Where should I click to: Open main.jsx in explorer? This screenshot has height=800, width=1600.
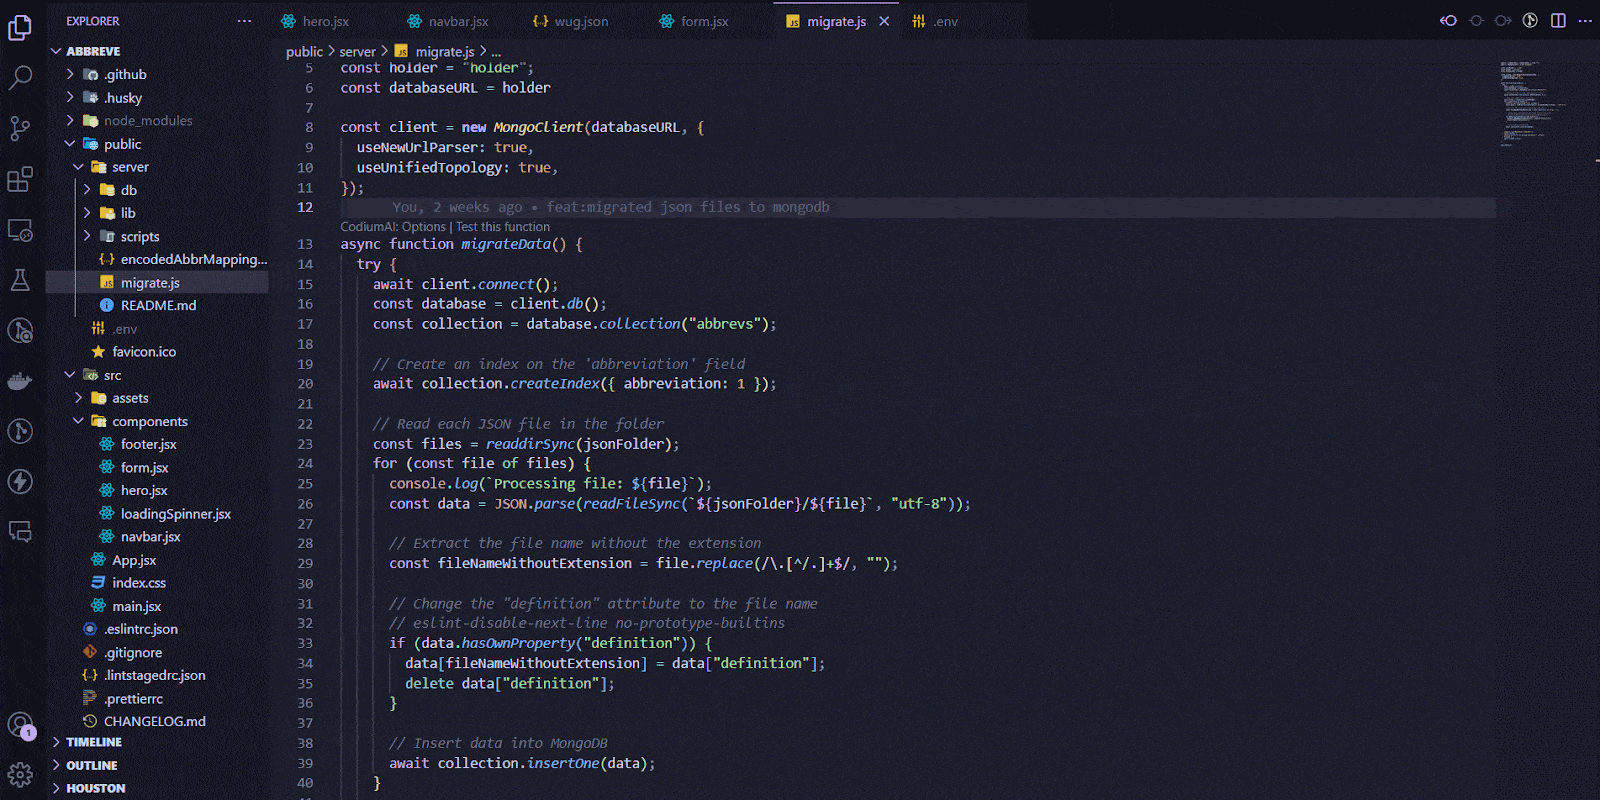[136, 607]
